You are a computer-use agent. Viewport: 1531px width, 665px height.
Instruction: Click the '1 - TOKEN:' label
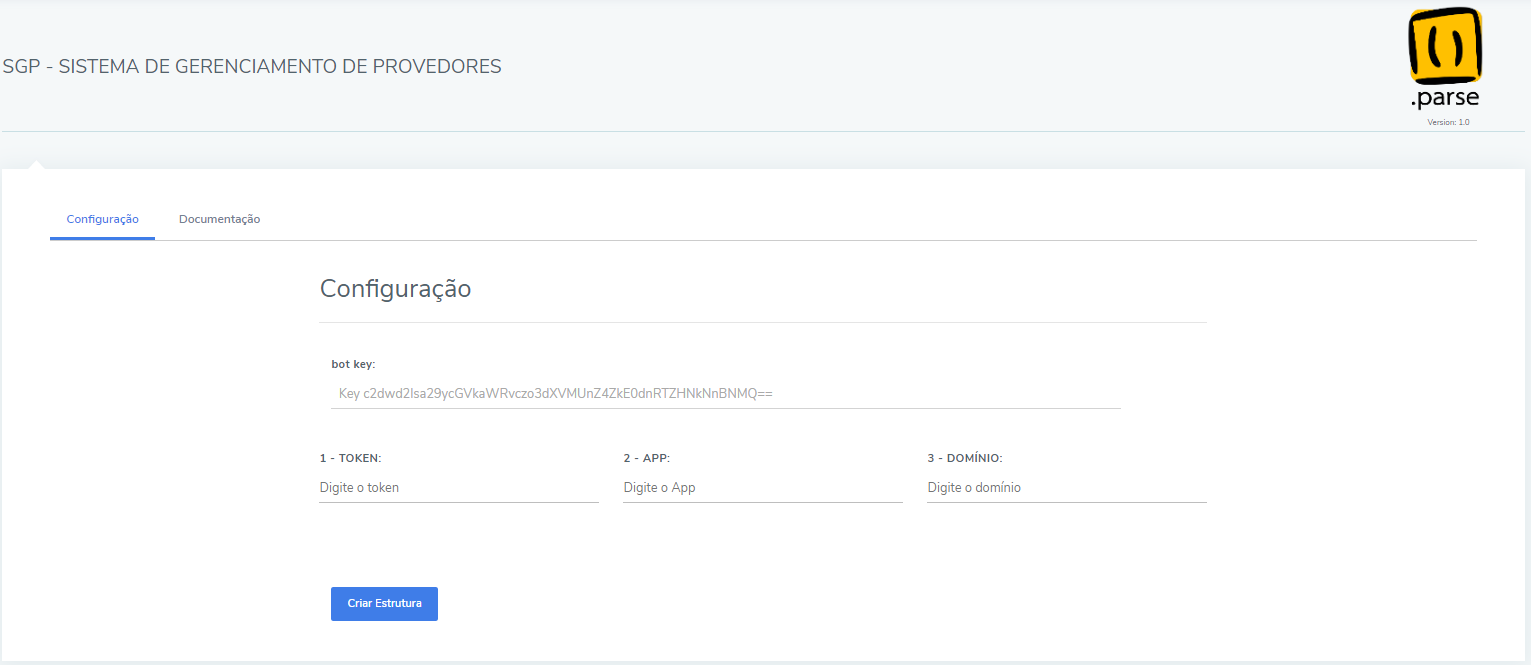pos(351,458)
